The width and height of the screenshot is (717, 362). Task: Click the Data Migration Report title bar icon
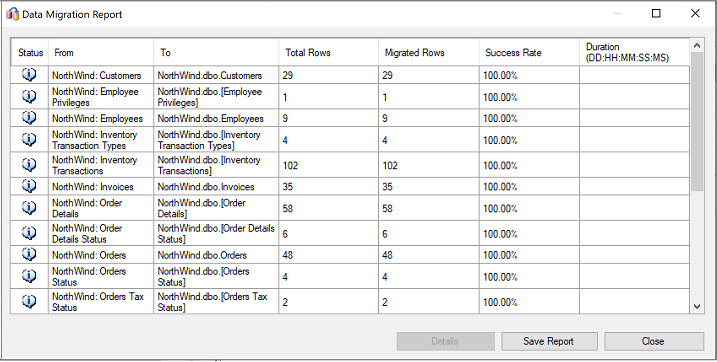12,14
